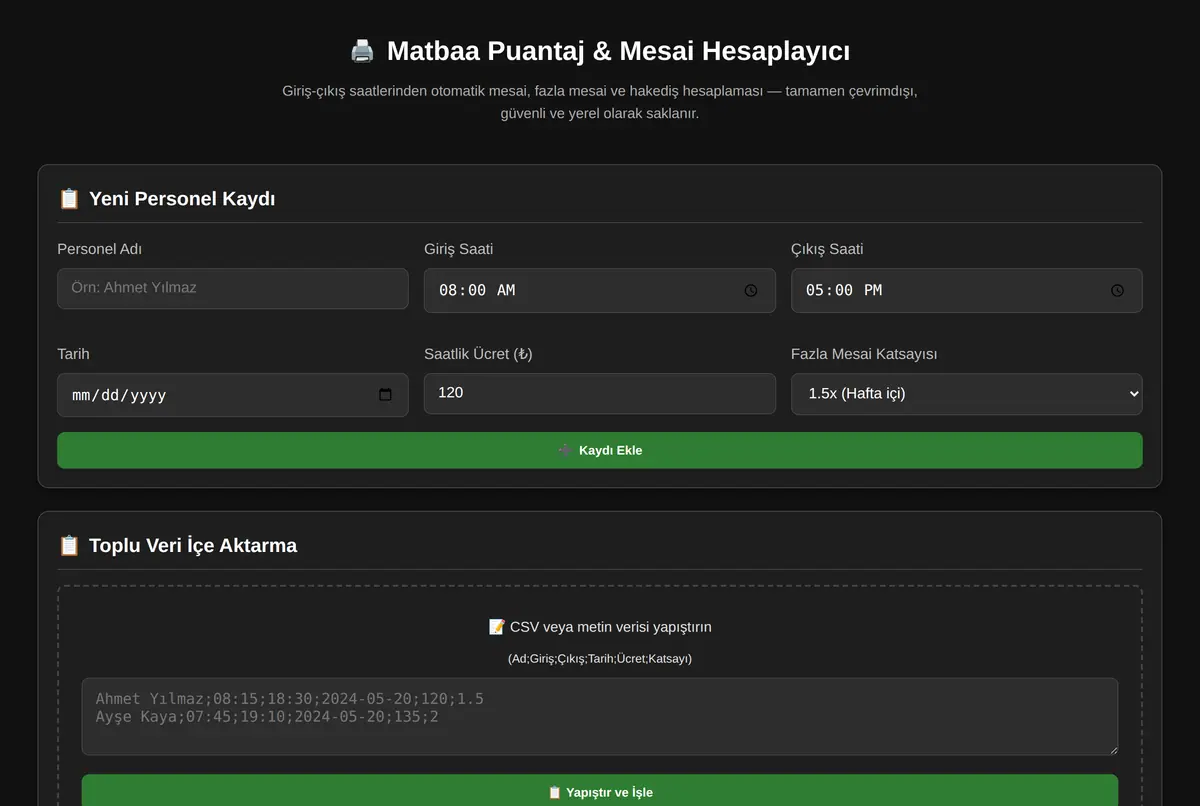Image resolution: width=1200 pixels, height=806 pixels.
Task: Open the clock picker in Giriş Saati
Action: (751, 290)
